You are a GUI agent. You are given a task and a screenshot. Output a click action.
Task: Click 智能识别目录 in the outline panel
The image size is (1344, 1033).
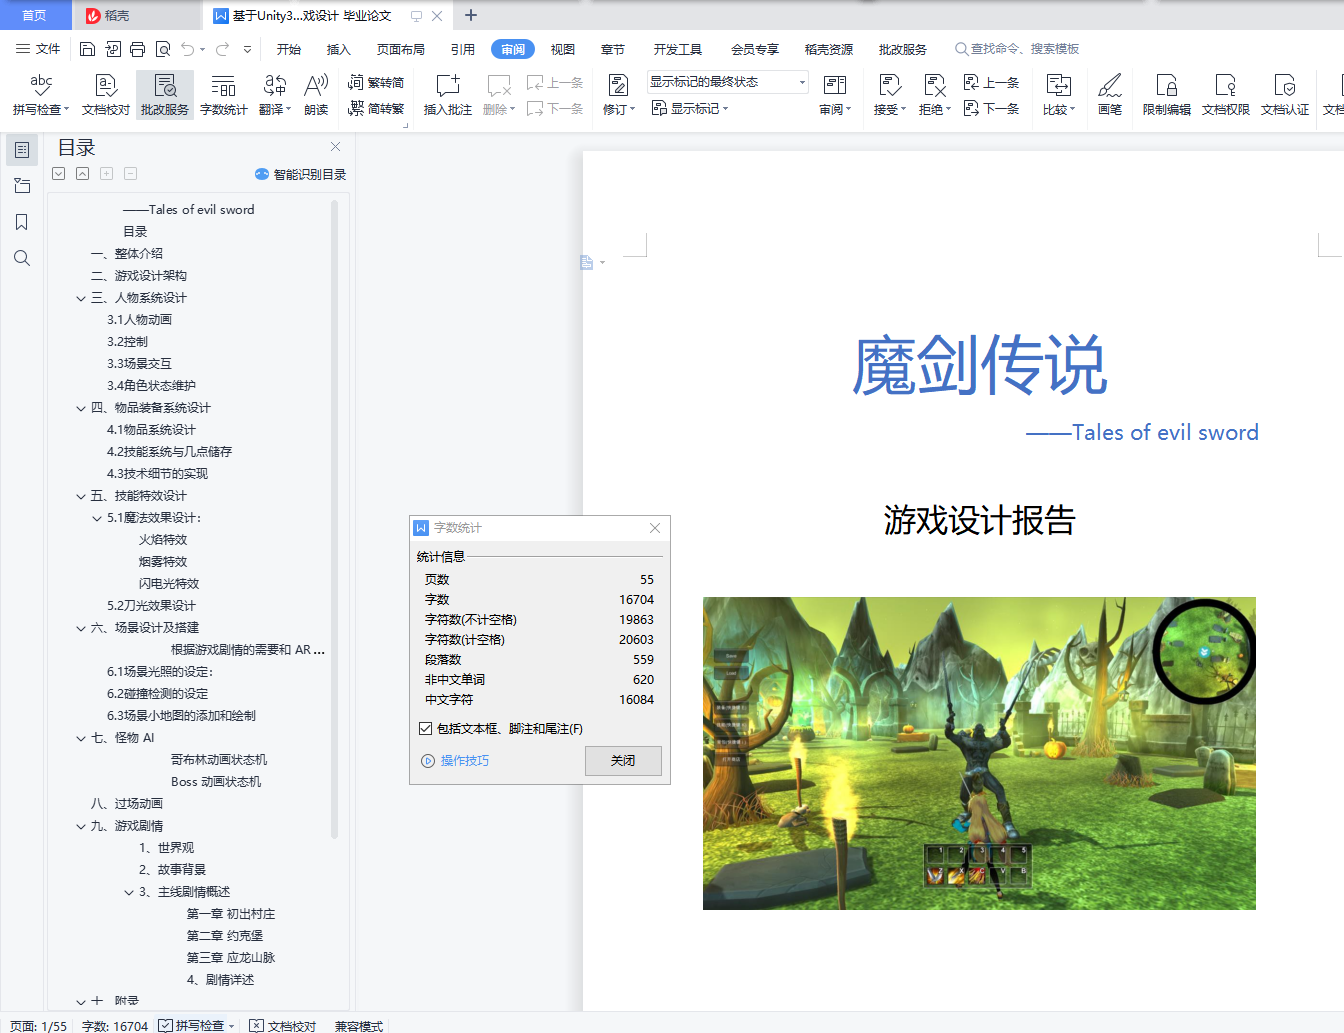(301, 174)
